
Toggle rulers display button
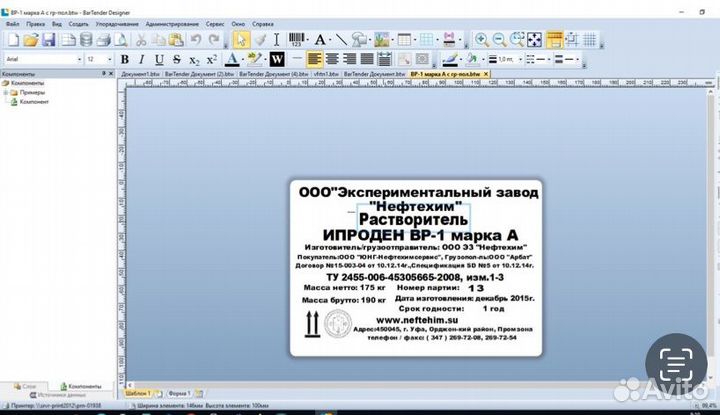[554, 40]
